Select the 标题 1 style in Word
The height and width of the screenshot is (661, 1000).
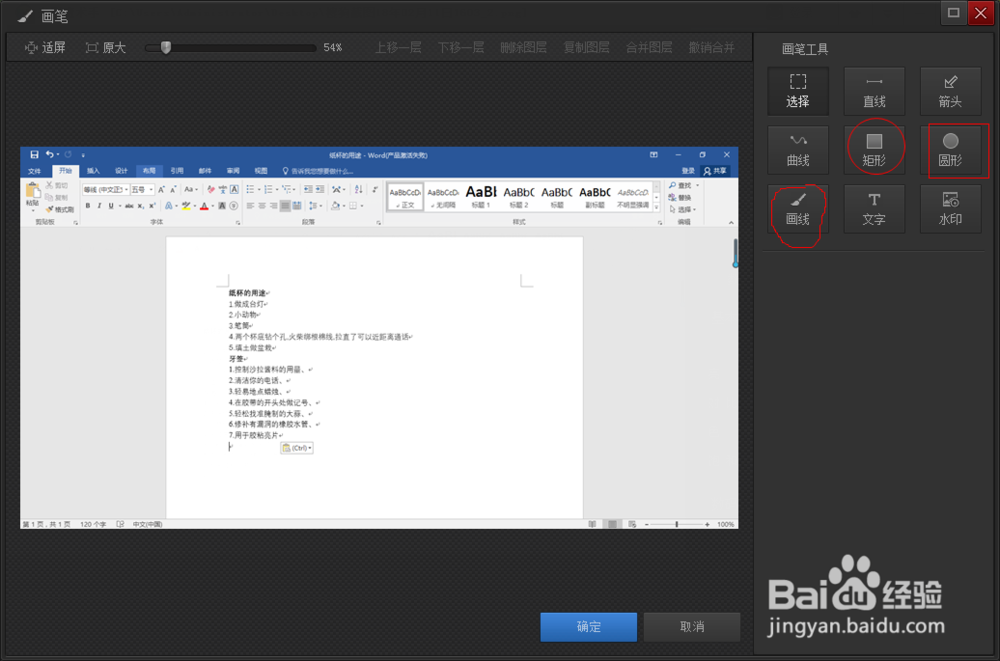click(481, 197)
